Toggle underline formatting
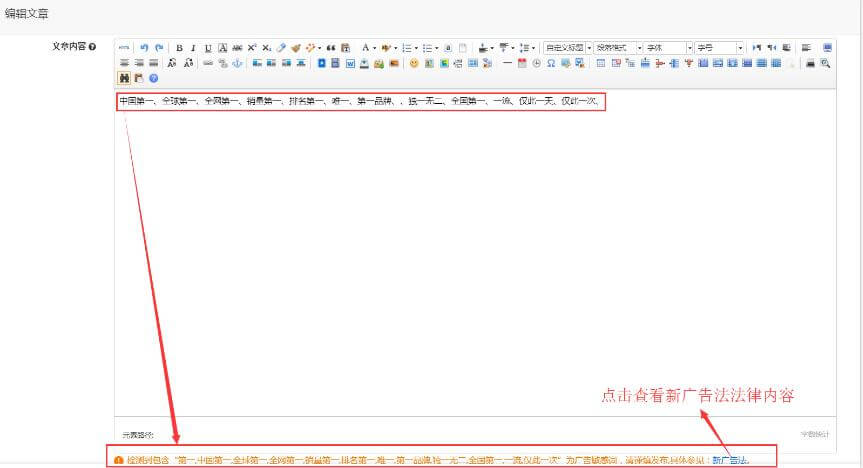This screenshot has height=468, width=863. (x=208, y=47)
